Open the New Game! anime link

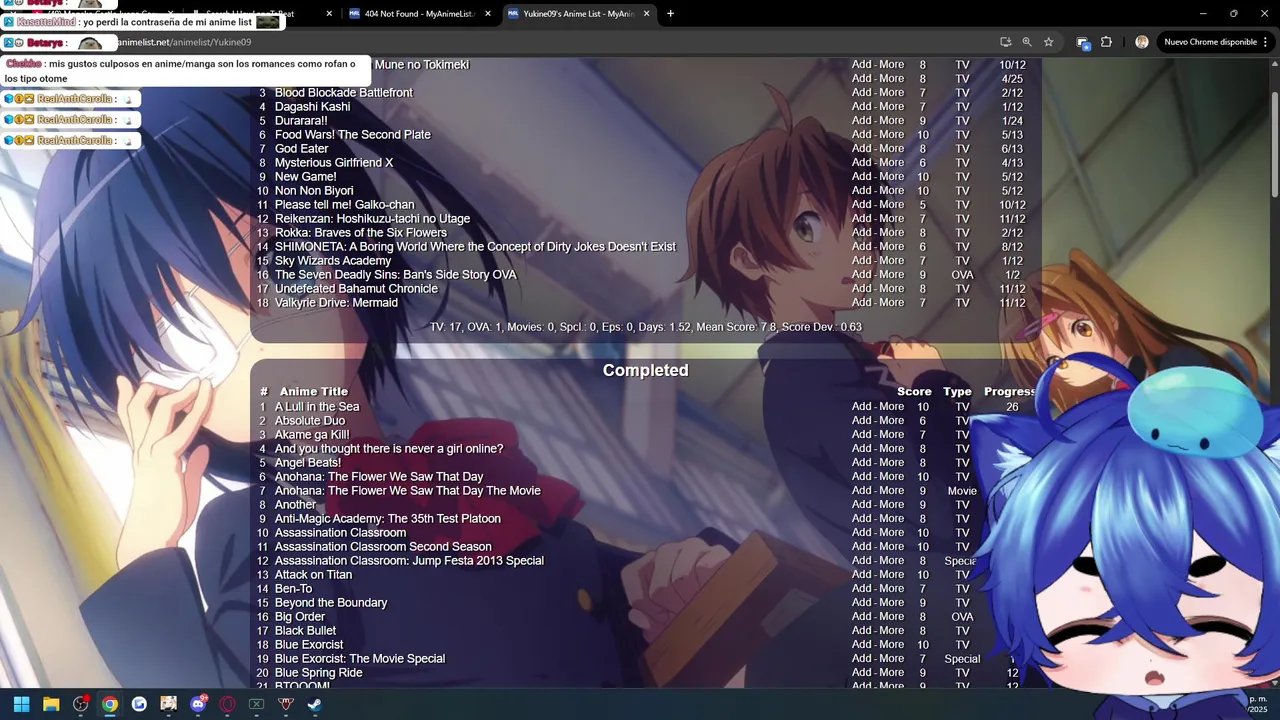click(x=305, y=177)
